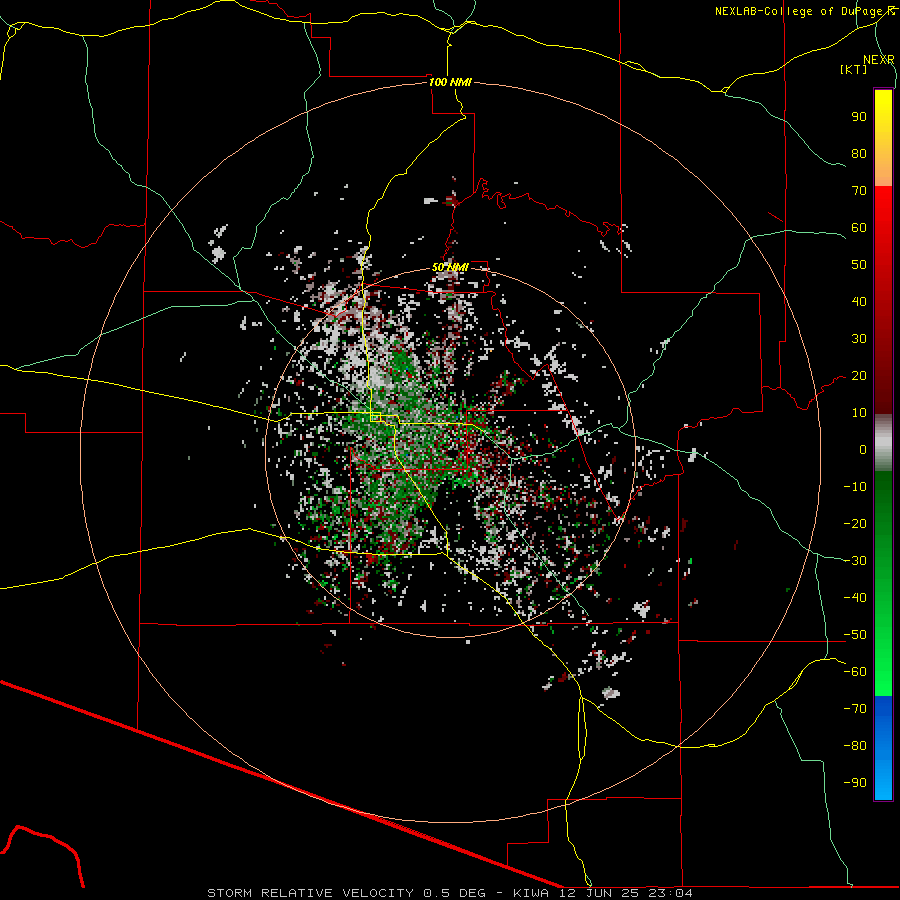Click the -90 value on velocity scale
Image resolution: width=900 pixels, height=900 pixels.
(855, 783)
